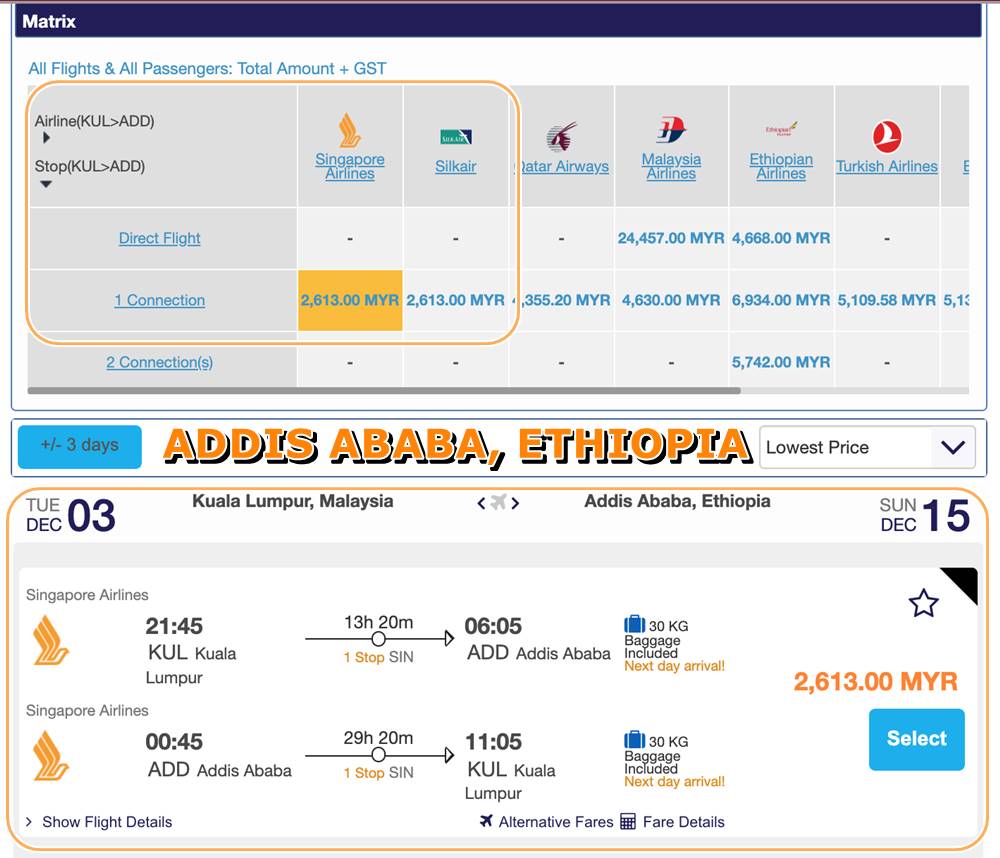Click the Singapore Airlines logo in the matrix

349,131
